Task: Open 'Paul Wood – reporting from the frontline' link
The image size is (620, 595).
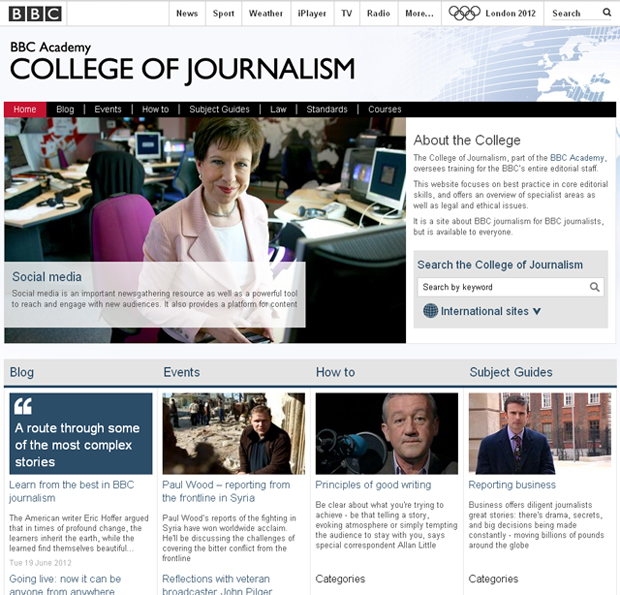Action: (x=226, y=491)
